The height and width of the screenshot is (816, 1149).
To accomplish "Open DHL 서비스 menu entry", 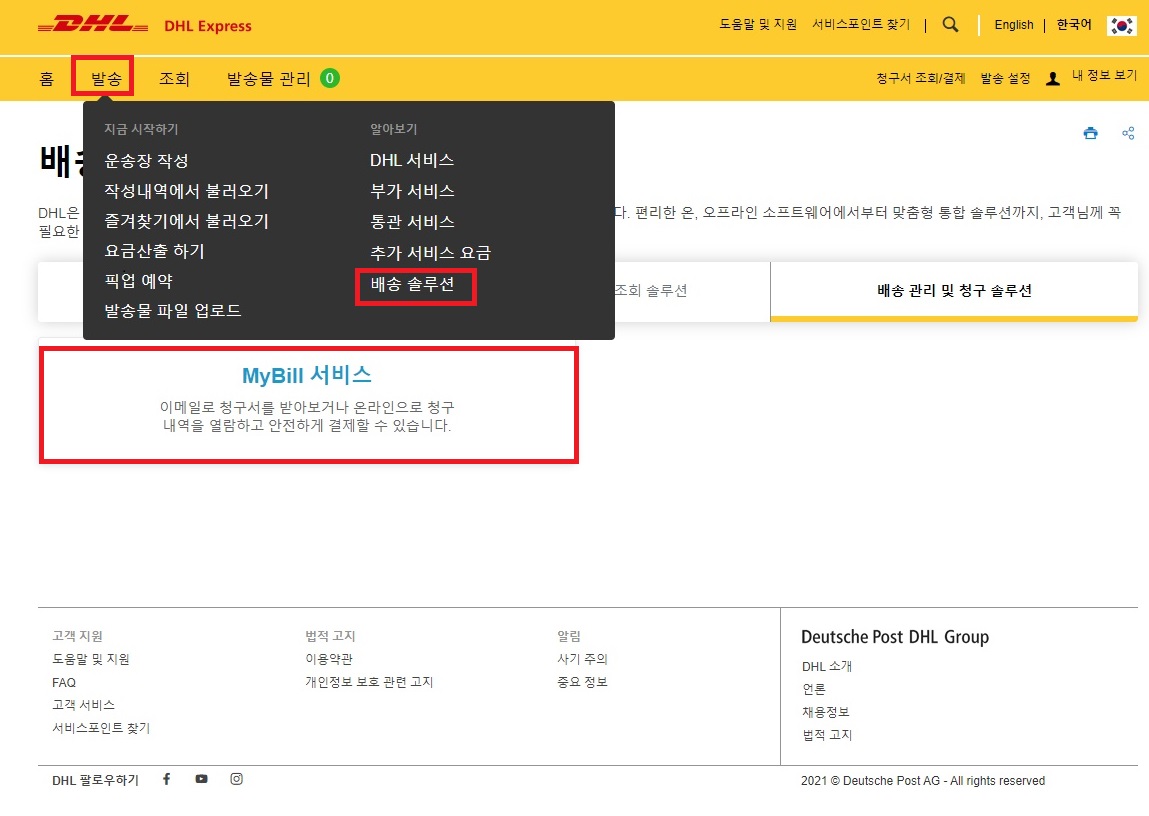I will 412,160.
